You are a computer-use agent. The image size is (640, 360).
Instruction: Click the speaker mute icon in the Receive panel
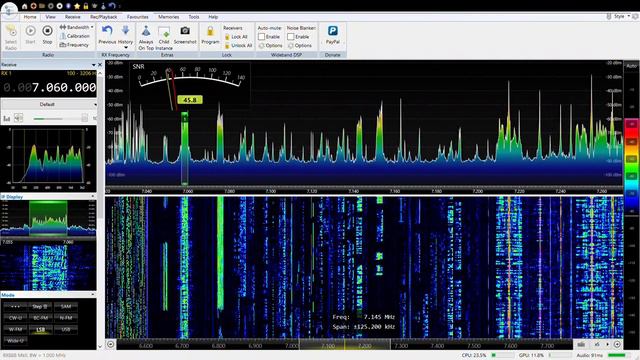pyautogui.click(x=18, y=118)
